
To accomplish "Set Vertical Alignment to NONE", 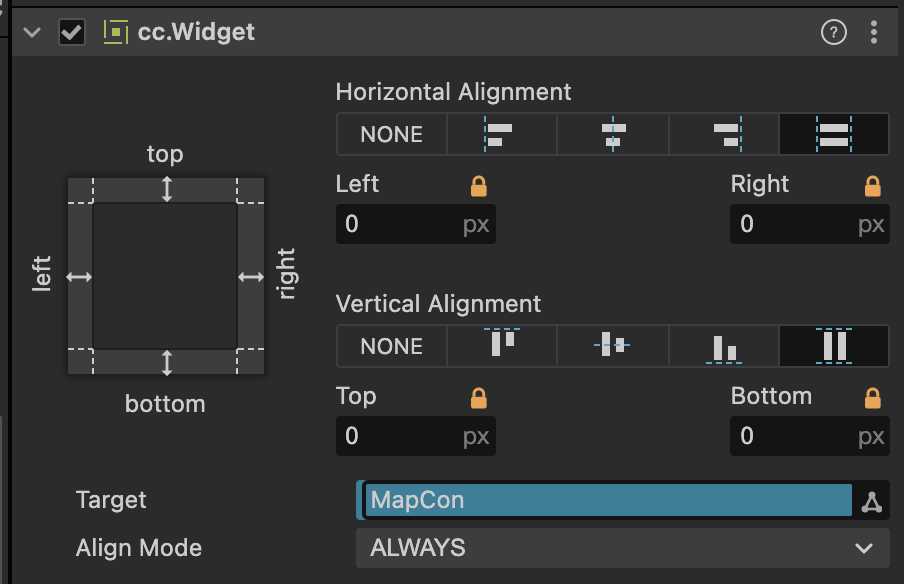I will tap(391, 346).
